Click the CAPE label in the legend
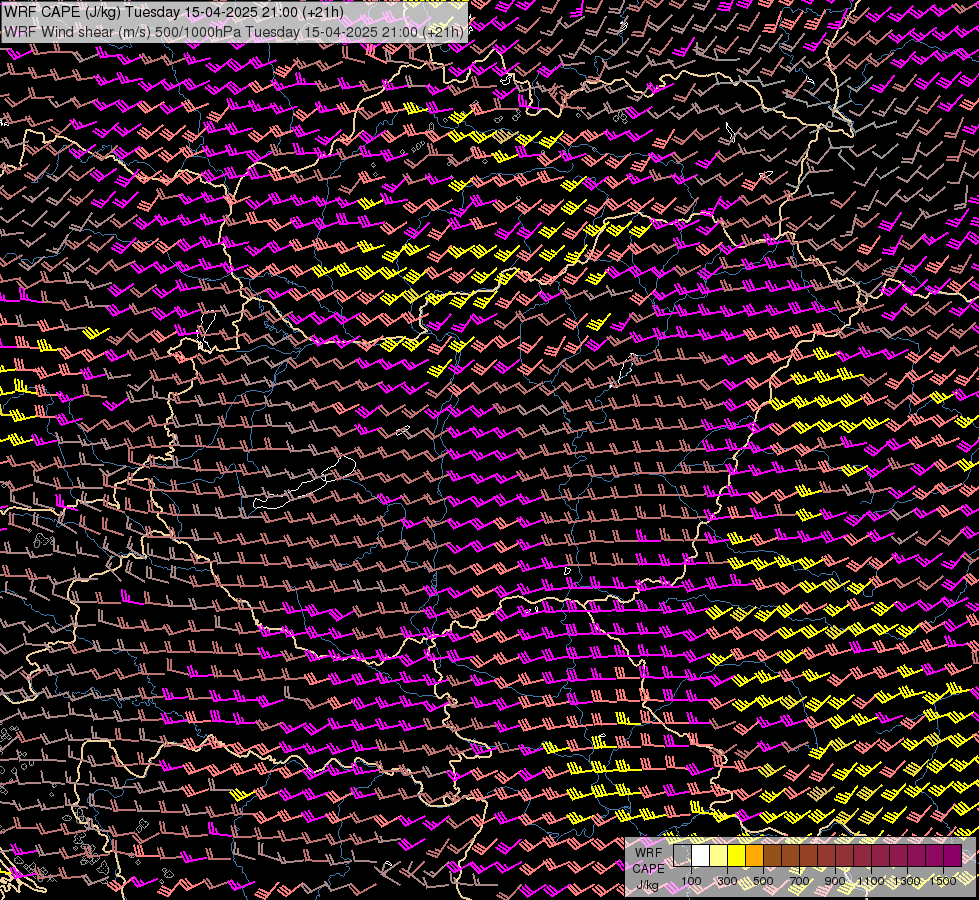This screenshot has width=979, height=900. (x=648, y=869)
